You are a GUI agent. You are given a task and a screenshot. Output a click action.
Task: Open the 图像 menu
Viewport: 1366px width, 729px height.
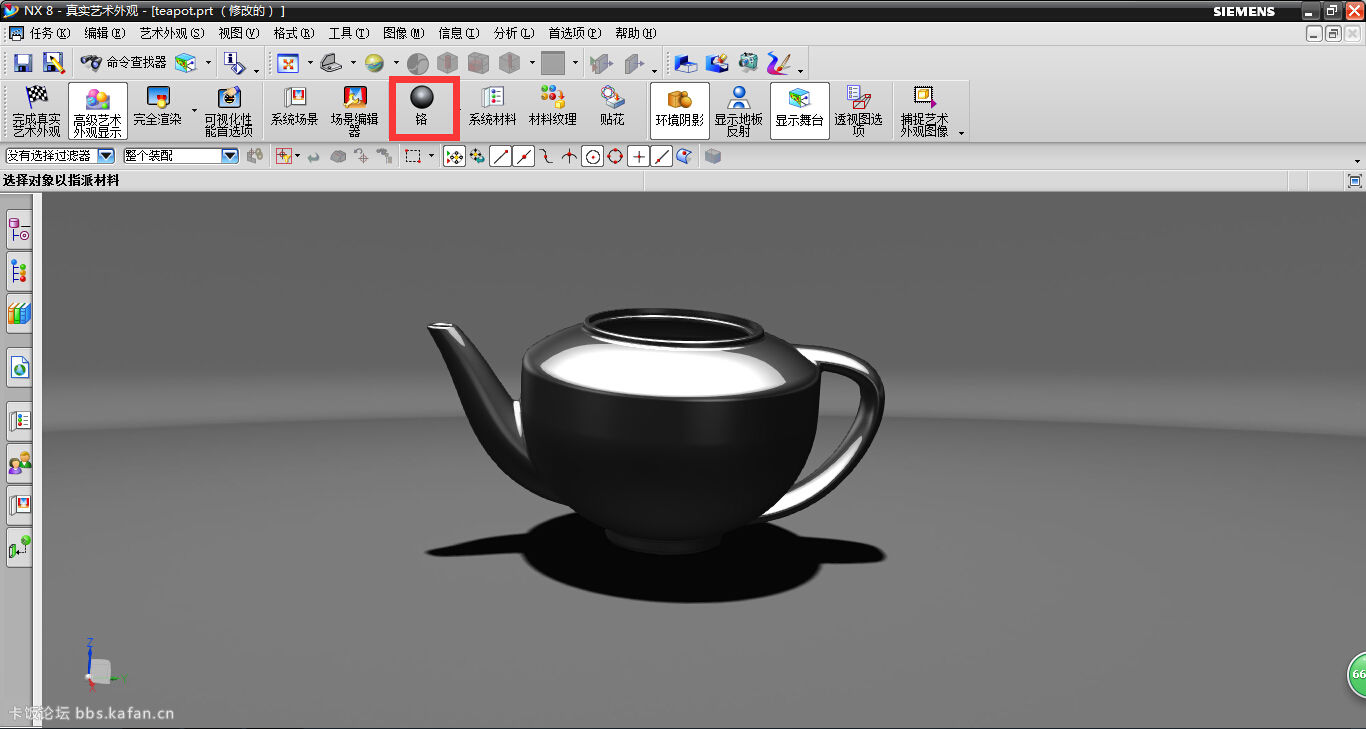pos(404,33)
